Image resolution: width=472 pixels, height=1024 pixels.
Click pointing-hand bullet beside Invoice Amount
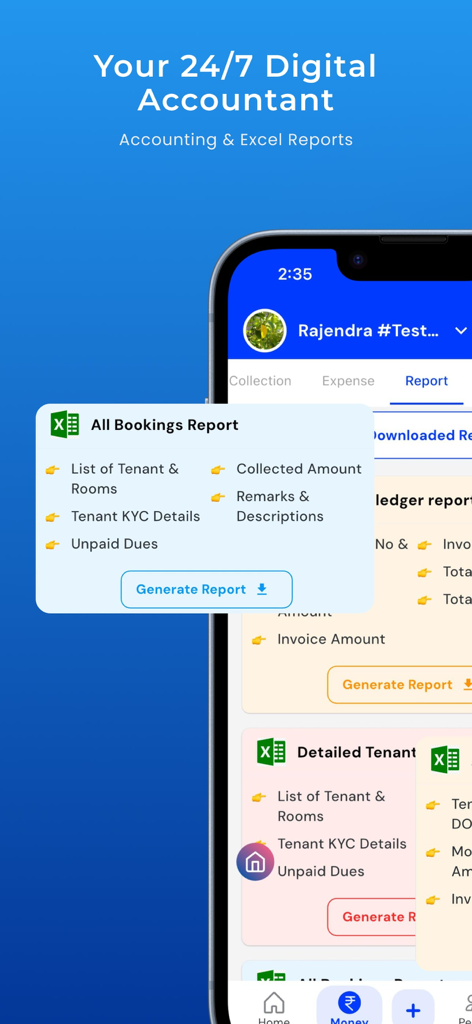coord(259,640)
